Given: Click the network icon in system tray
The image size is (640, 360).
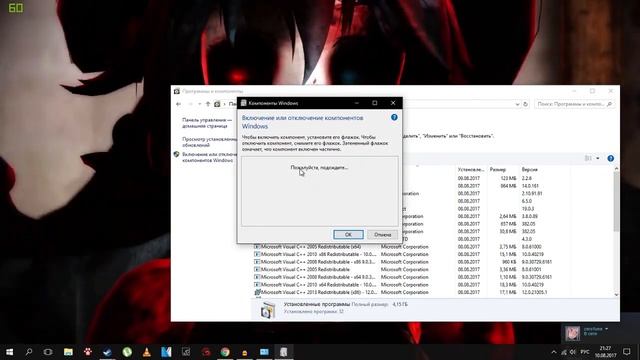Looking at the screenshot, I should pyautogui.click(x=564, y=352).
